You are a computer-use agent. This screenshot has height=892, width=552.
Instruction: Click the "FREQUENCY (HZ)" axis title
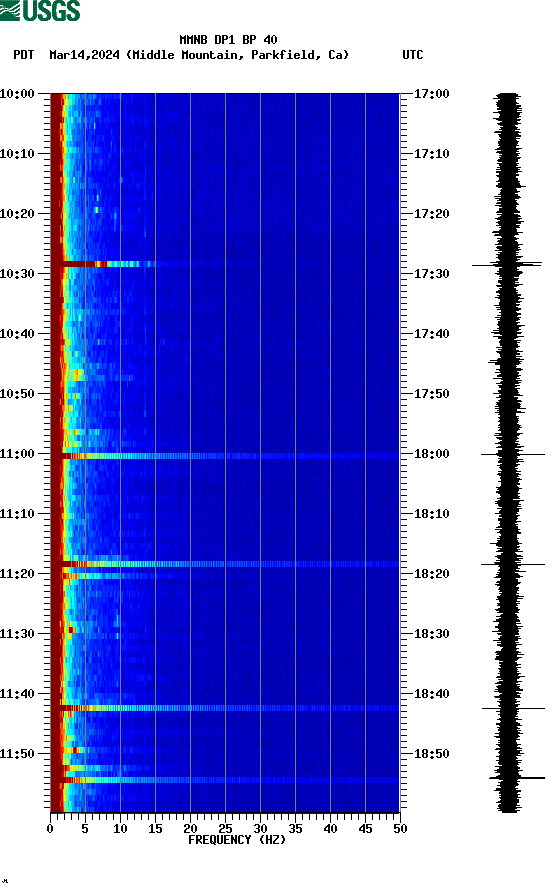click(x=237, y=840)
